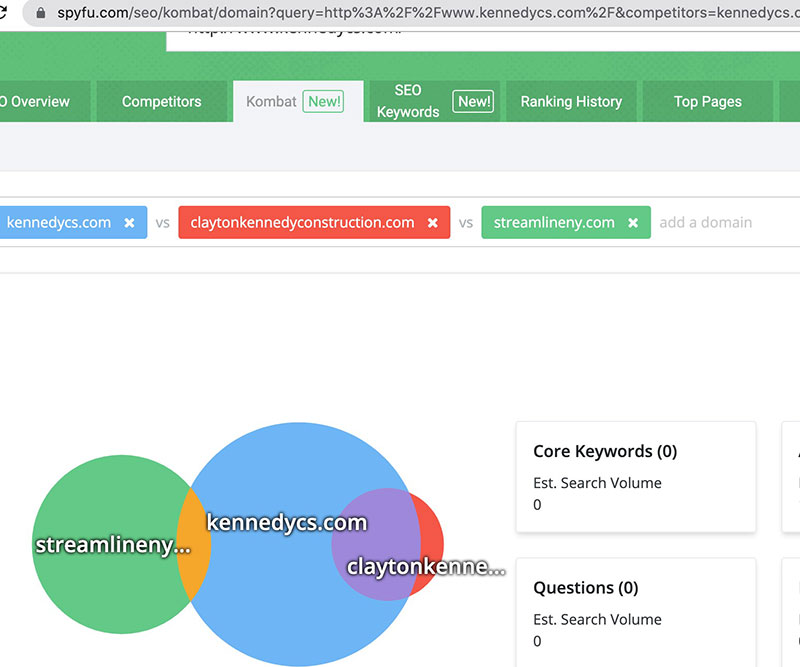Click Est. Search Volume under Core Keywords
Image resolution: width=800 pixels, height=667 pixels.
(x=597, y=483)
